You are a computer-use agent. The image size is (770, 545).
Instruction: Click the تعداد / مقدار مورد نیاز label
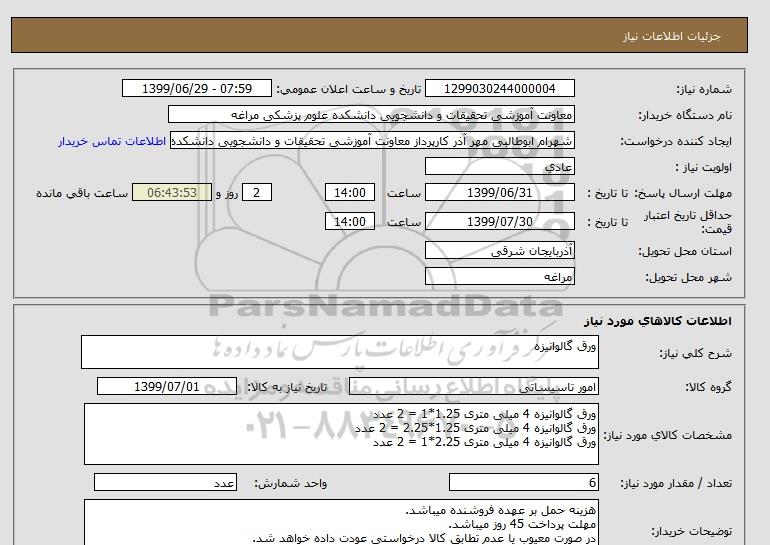676,484
